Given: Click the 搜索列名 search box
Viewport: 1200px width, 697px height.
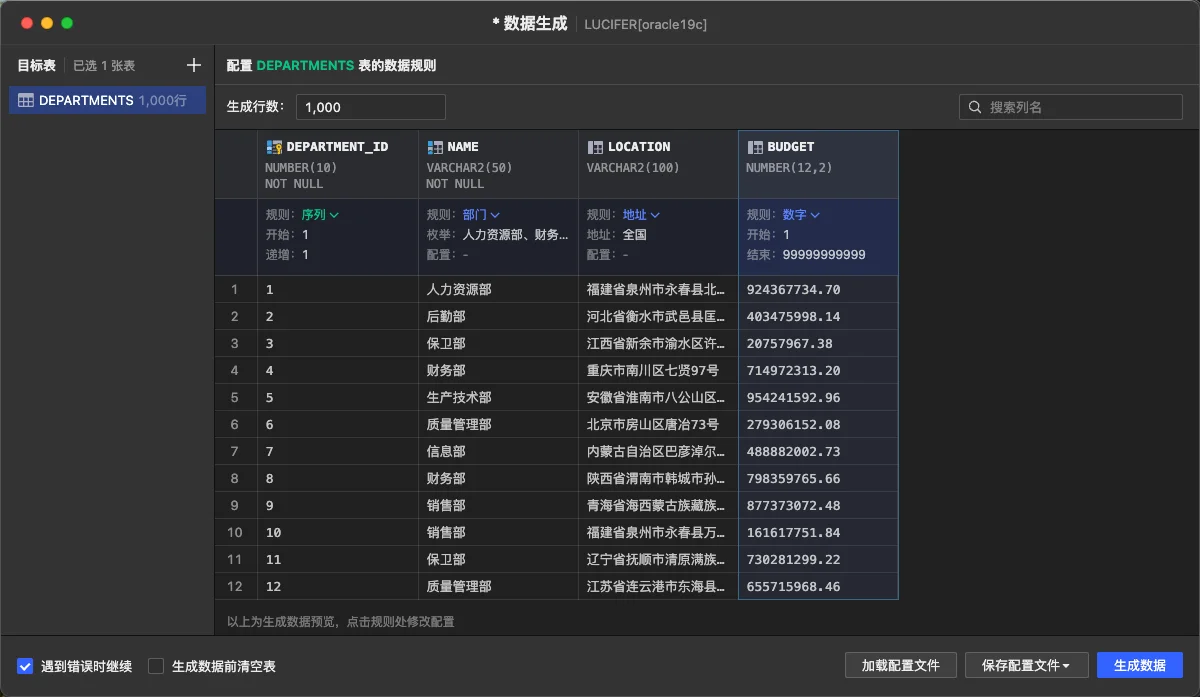Looking at the screenshot, I should click(1071, 107).
